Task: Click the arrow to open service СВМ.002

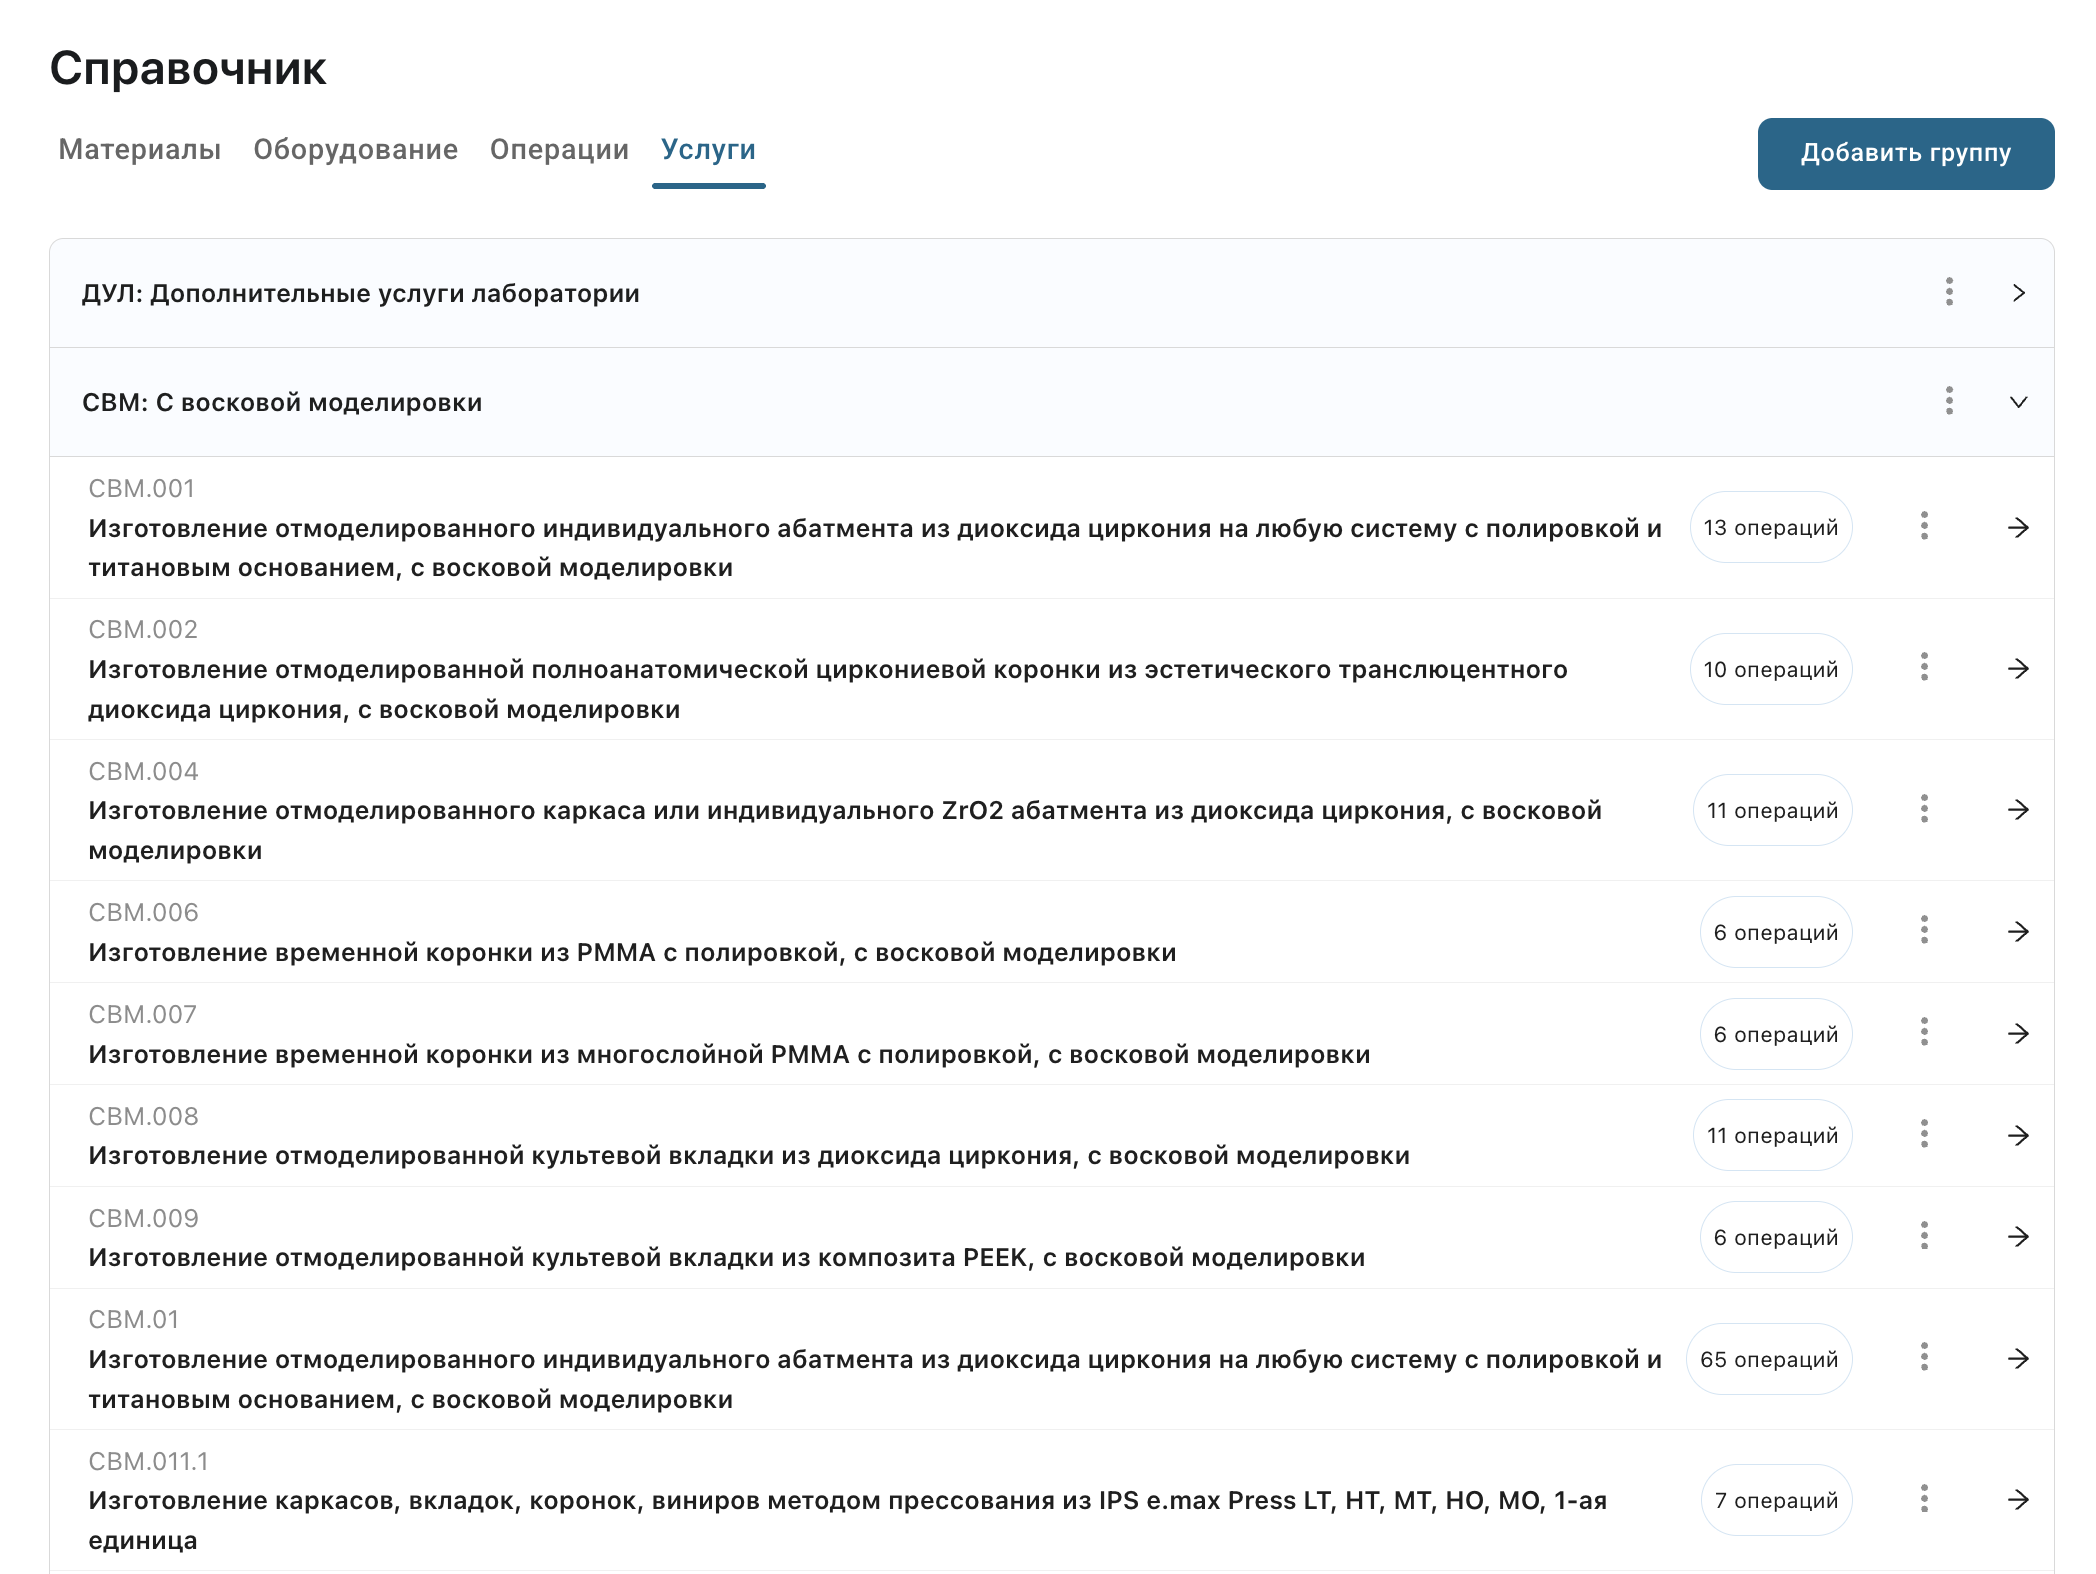Action: [x=2018, y=668]
